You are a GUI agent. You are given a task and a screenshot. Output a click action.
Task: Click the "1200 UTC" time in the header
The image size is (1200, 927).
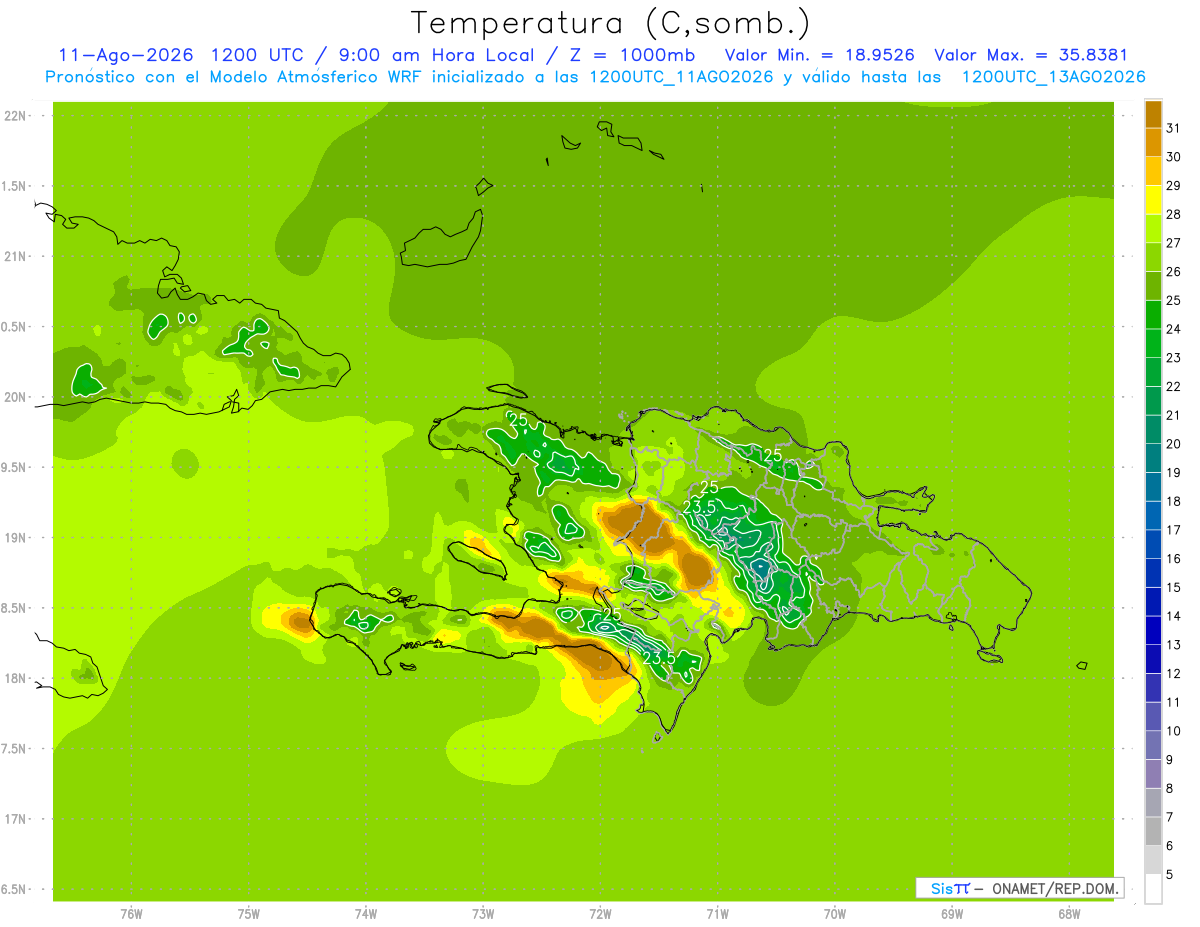click(259, 55)
